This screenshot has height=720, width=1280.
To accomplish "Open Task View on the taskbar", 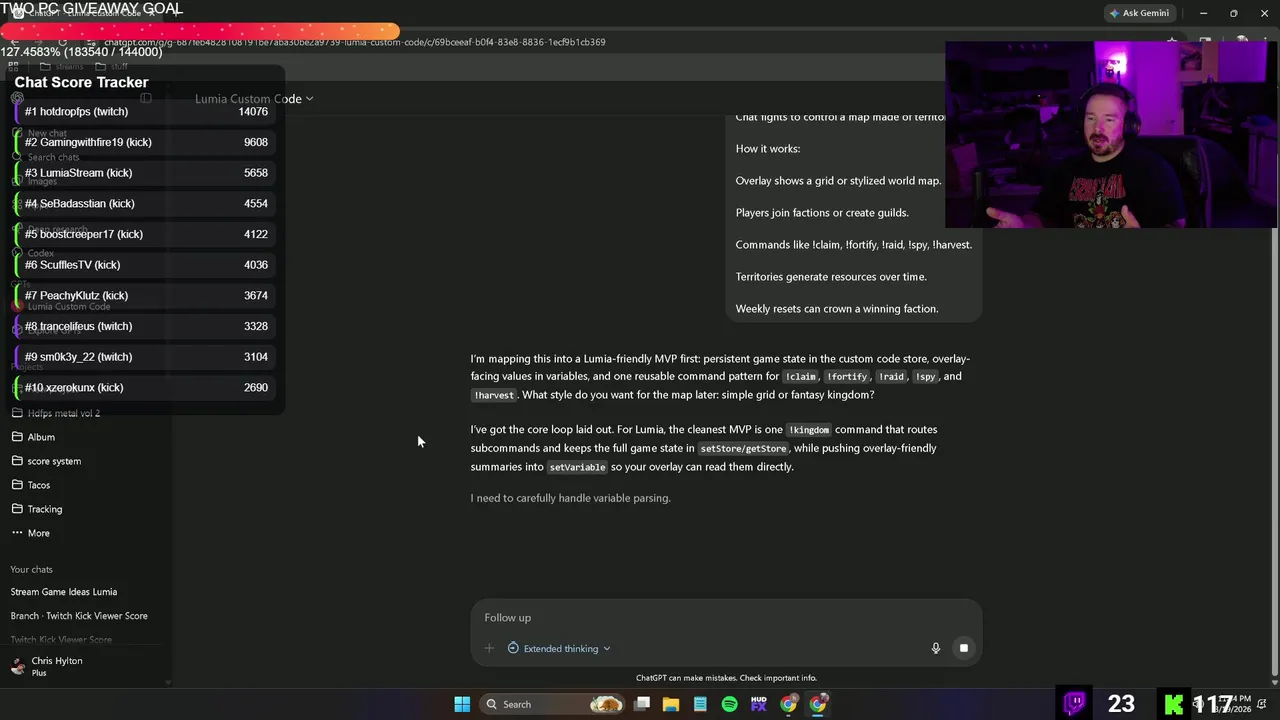I will pos(642,704).
